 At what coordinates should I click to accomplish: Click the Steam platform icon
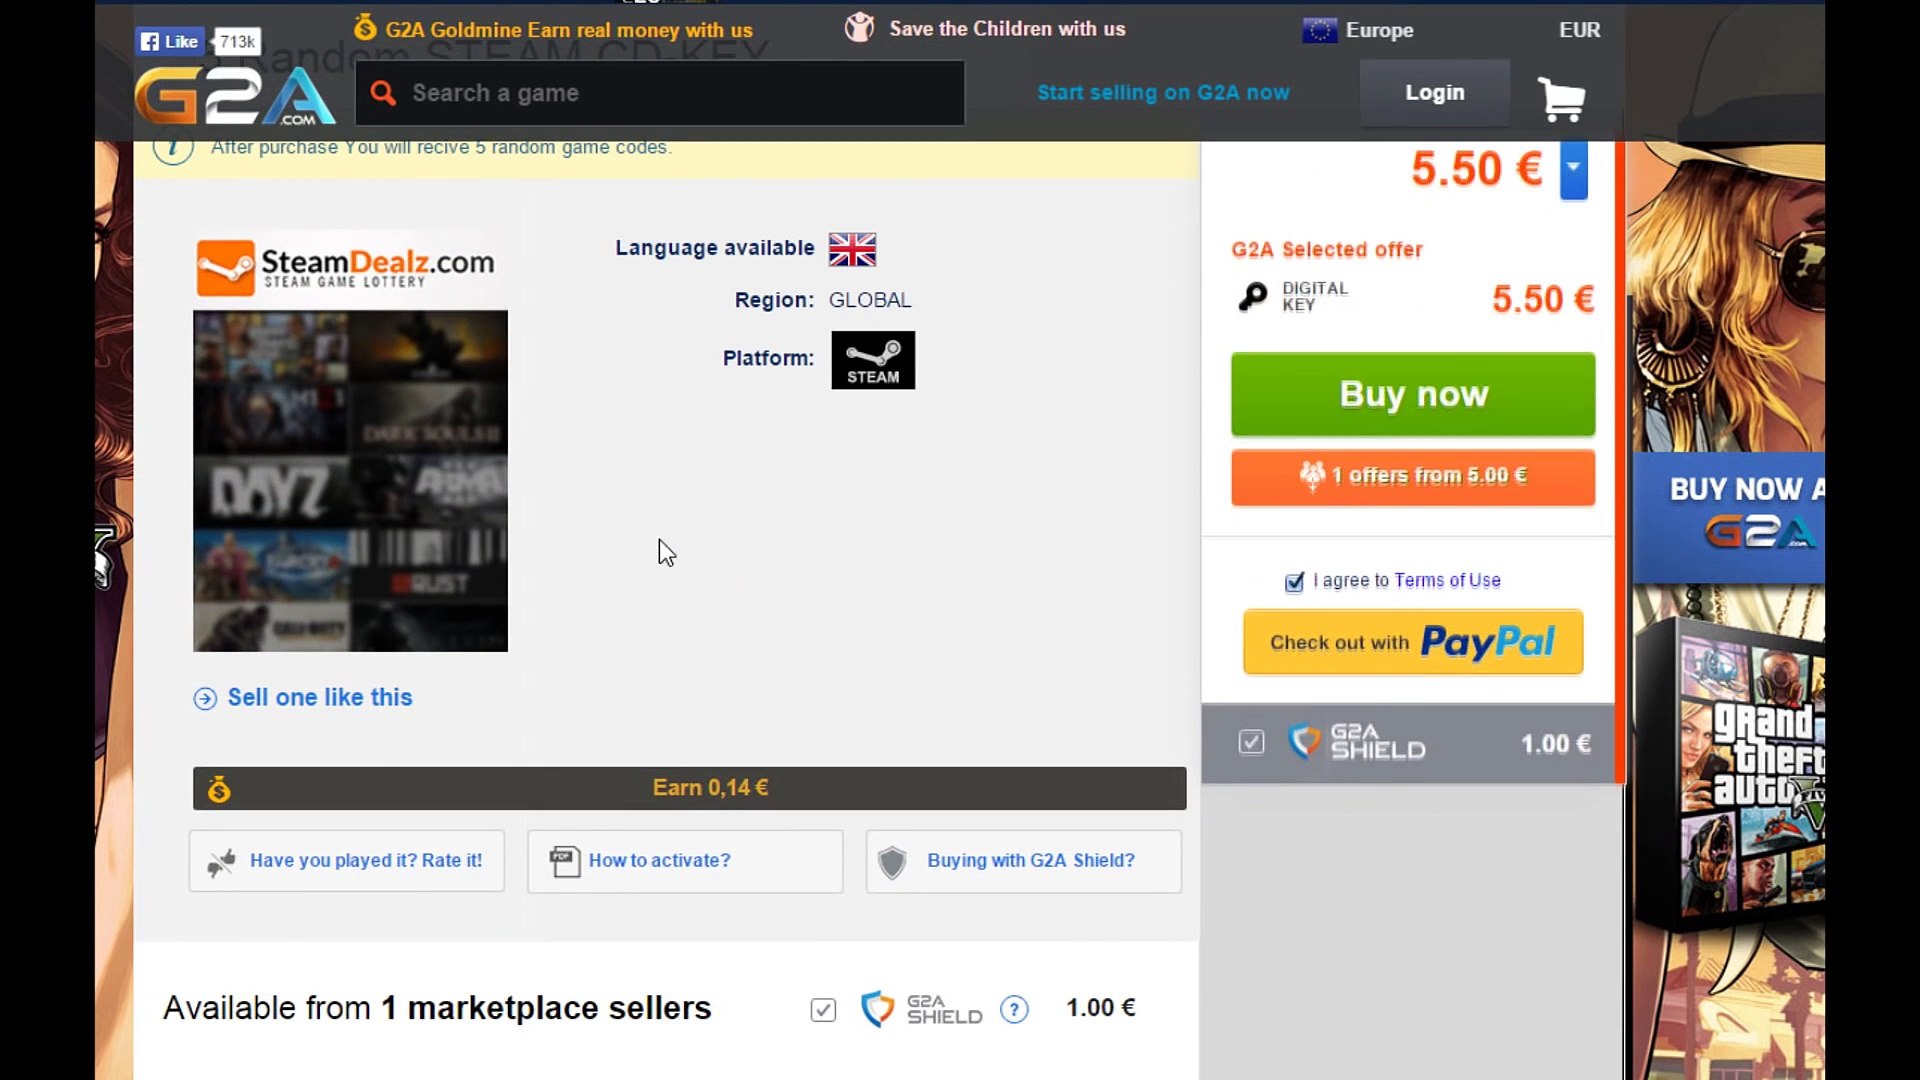click(872, 360)
